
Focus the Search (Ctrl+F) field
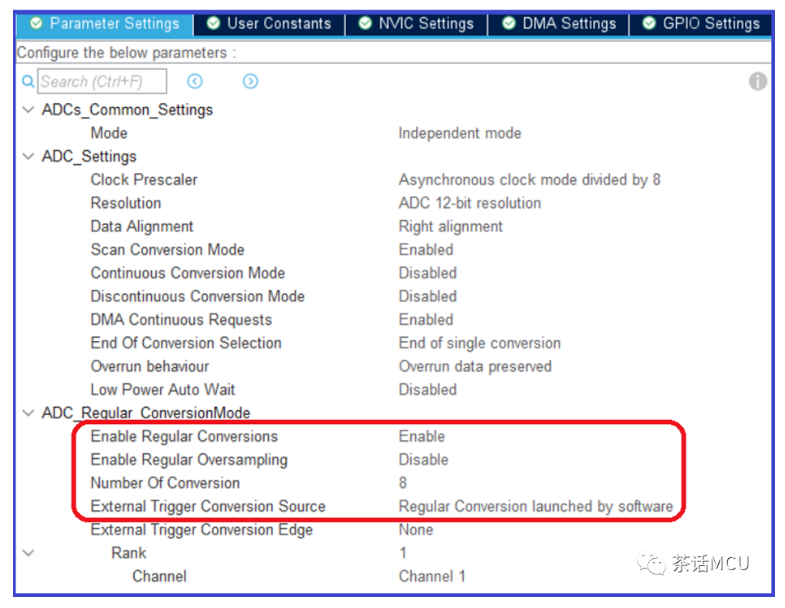click(102, 81)
